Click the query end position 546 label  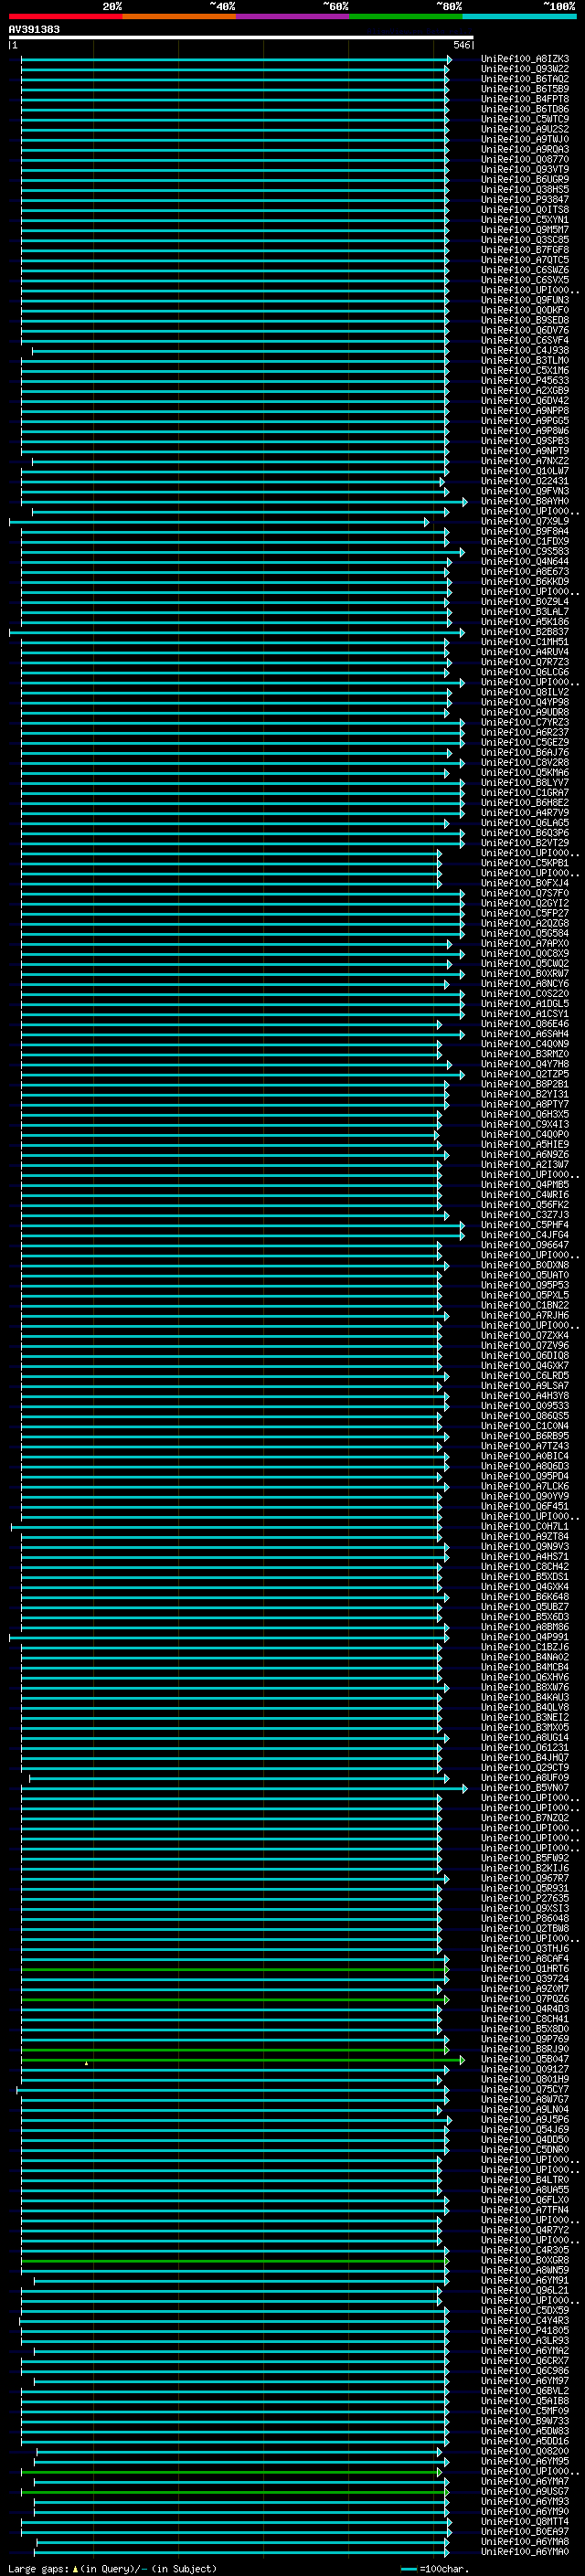[461, 45]
